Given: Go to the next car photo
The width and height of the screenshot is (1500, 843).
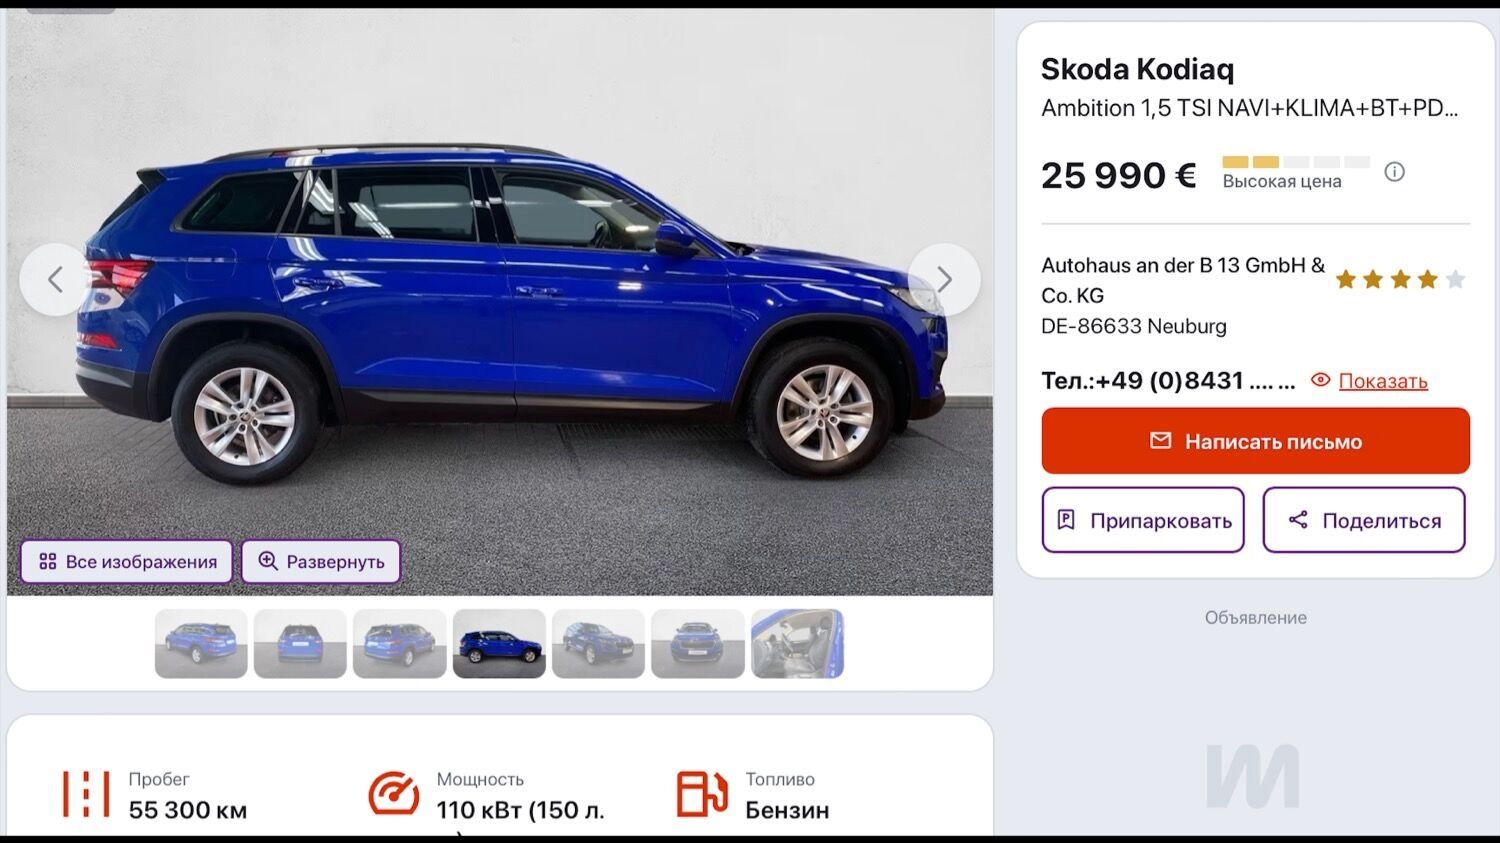Looking at the screenshot, I should (944, 280).
